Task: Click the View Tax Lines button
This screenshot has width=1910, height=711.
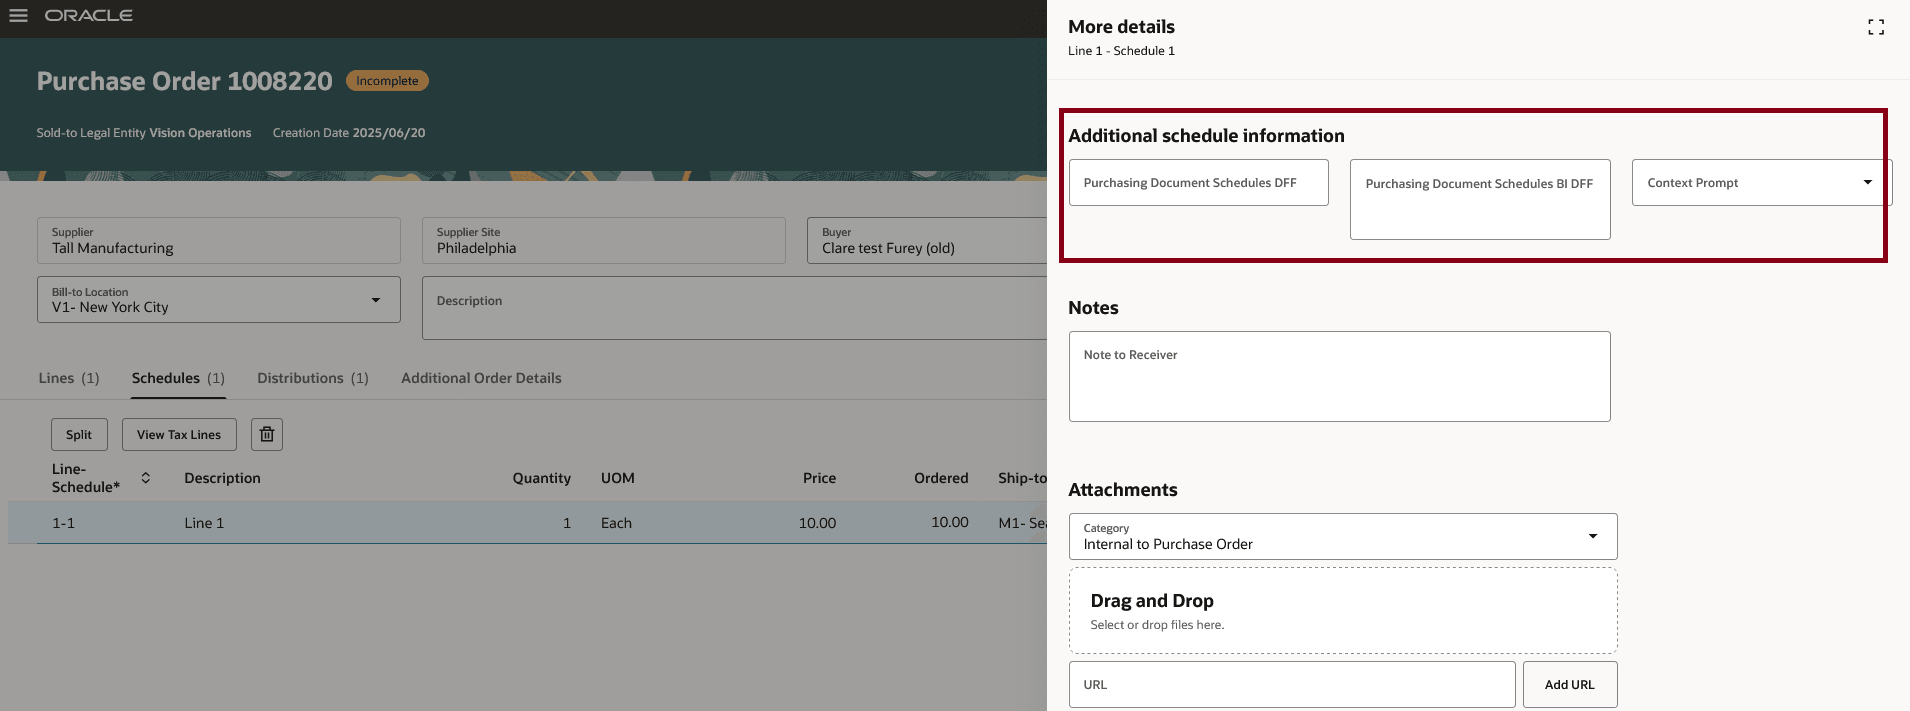Action: coord(179,435)
